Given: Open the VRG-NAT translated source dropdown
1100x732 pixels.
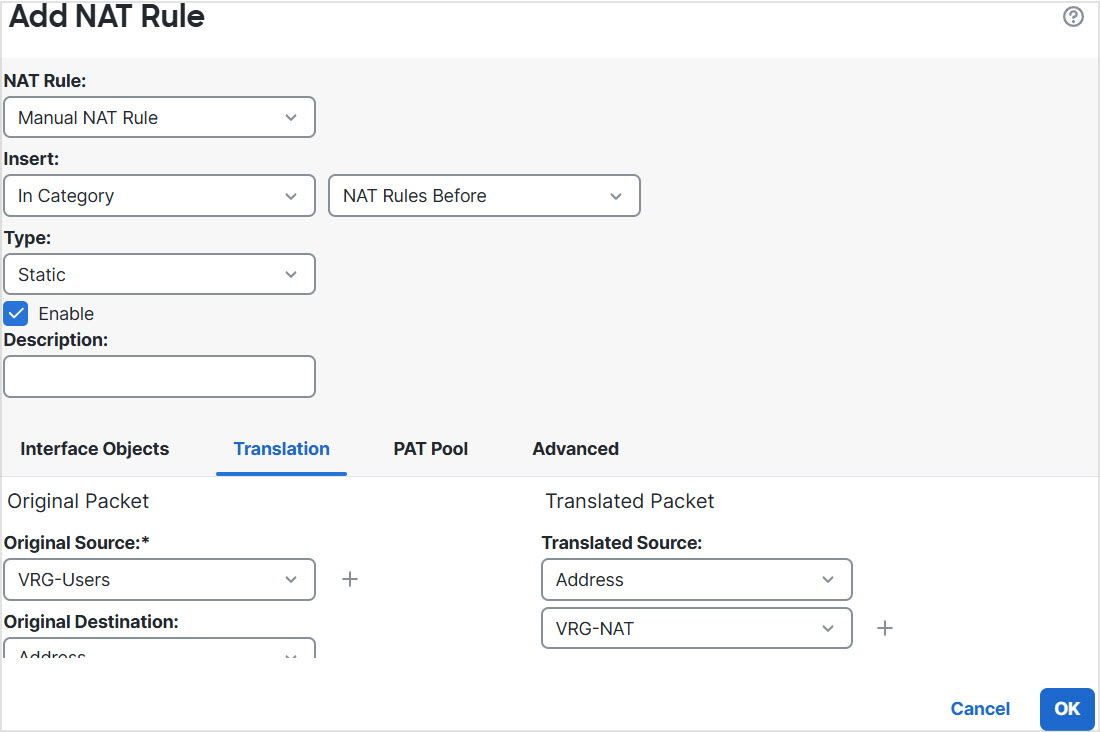Looking at the screenshot, I should coord(696,628).
